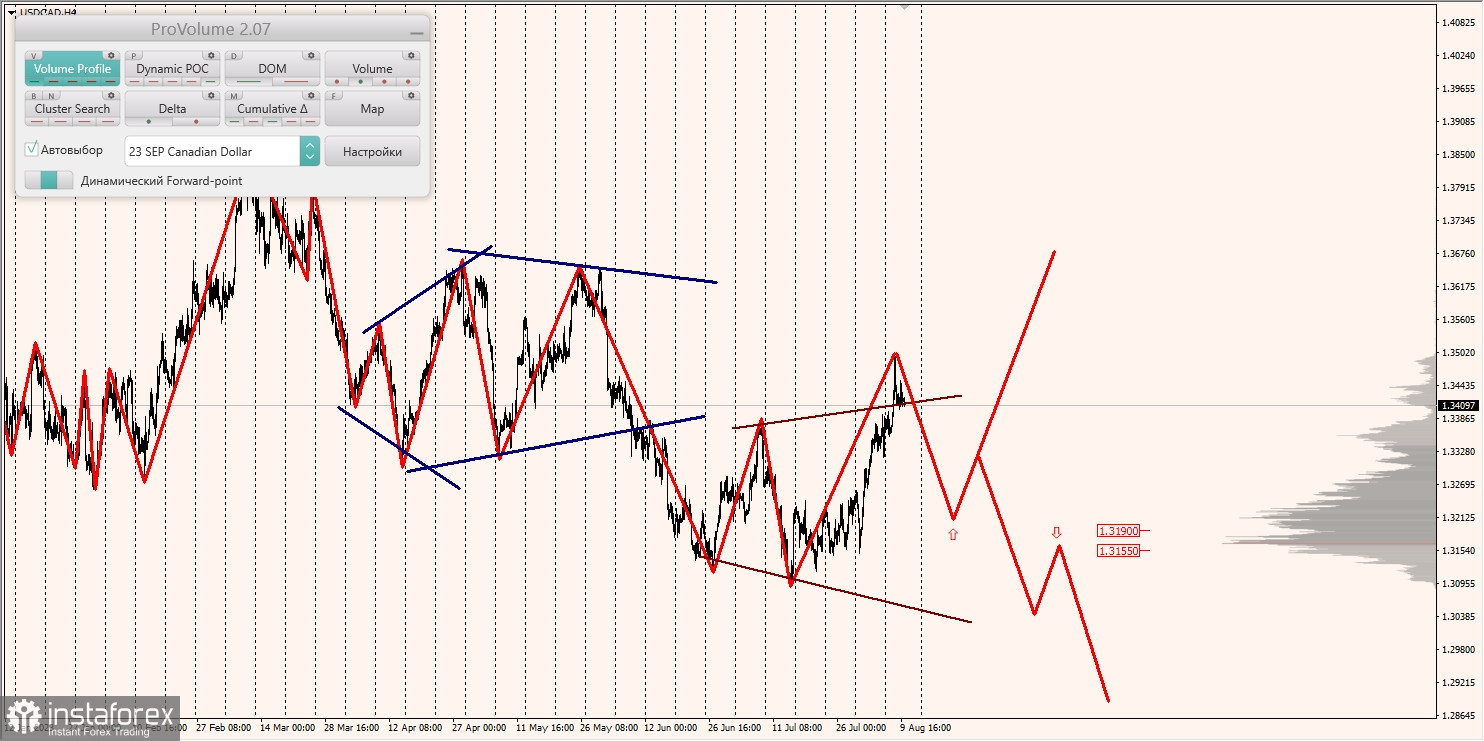Click the F hotkey badge on Map
The image size is (1484, 741).
(x=334, y=96)
